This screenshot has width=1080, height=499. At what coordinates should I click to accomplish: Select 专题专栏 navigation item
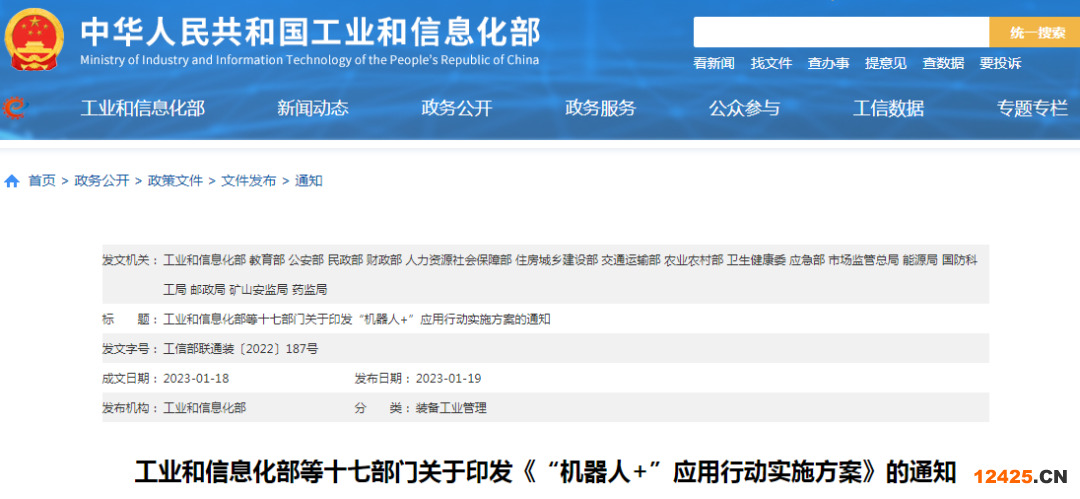pos(1032,108)
